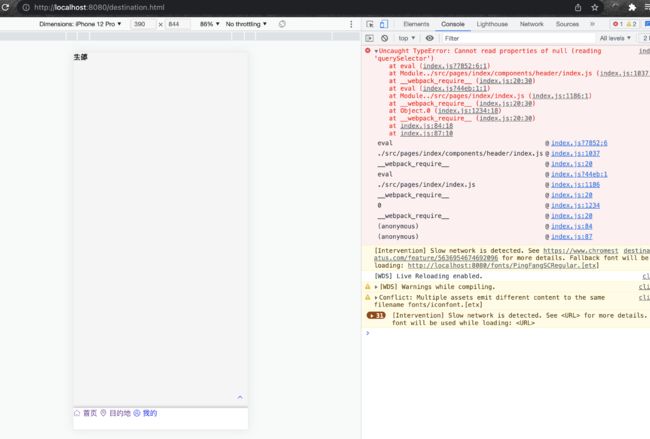Collapse the Uncaught TypeError stack trace
Screen dimensions: 650x439
[x=376, y=50]
